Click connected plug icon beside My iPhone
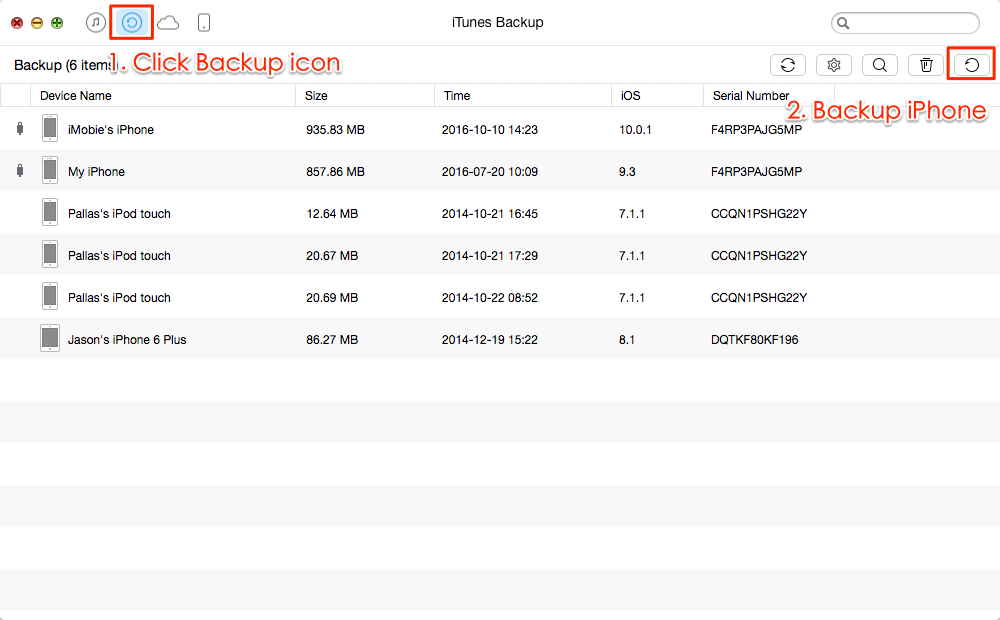The height and width of the screenshot is (620, 1000). [x=20, y=171]
